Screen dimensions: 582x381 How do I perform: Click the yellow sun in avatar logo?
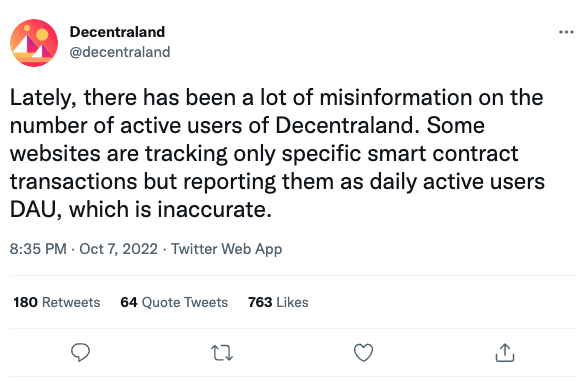coord(42,34)
